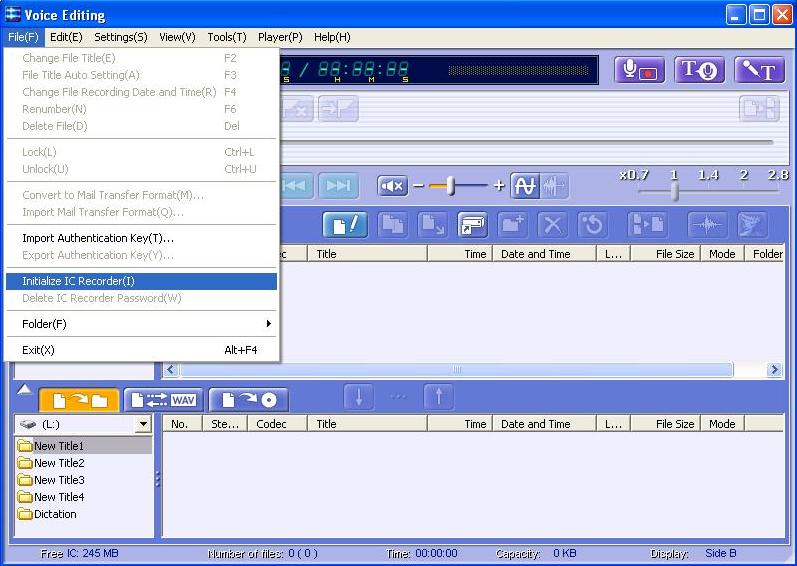Screen dimensions: 797x566
Task: Choose Import Authentication Key(T)...
Action: coord(141,238)
